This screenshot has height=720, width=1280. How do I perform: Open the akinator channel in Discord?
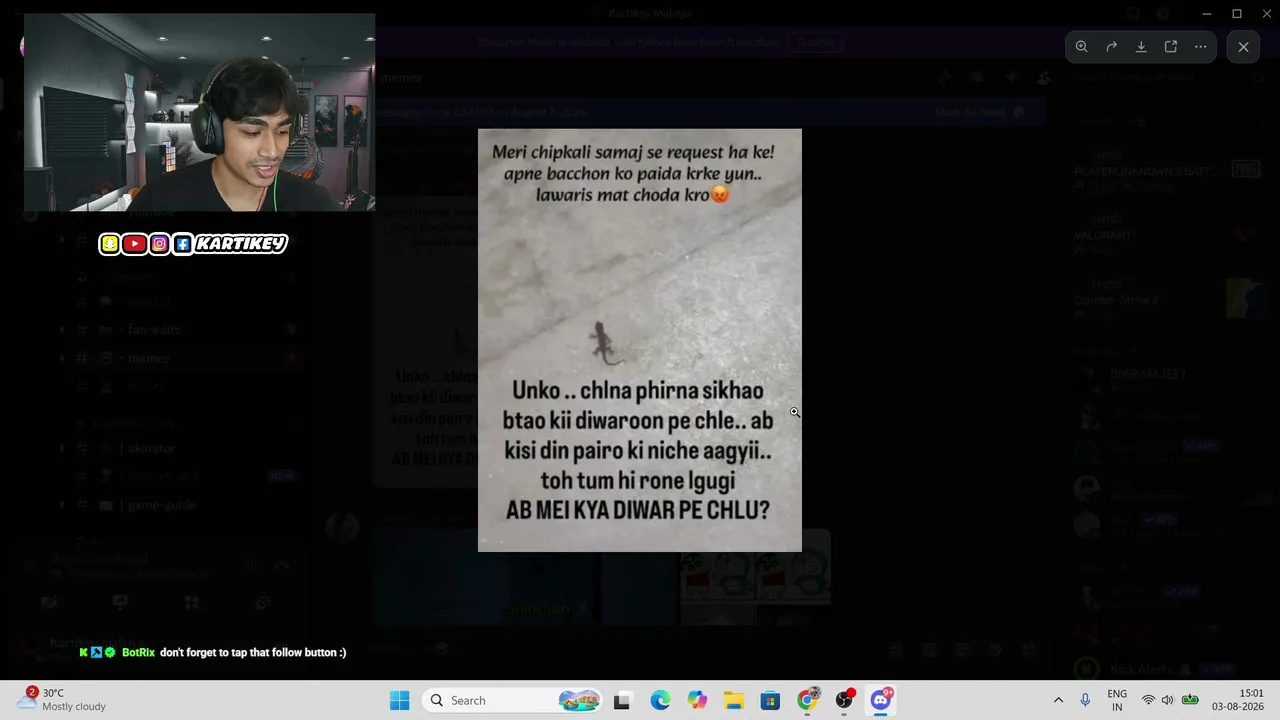pyautogui.click(x=150, y=449)
